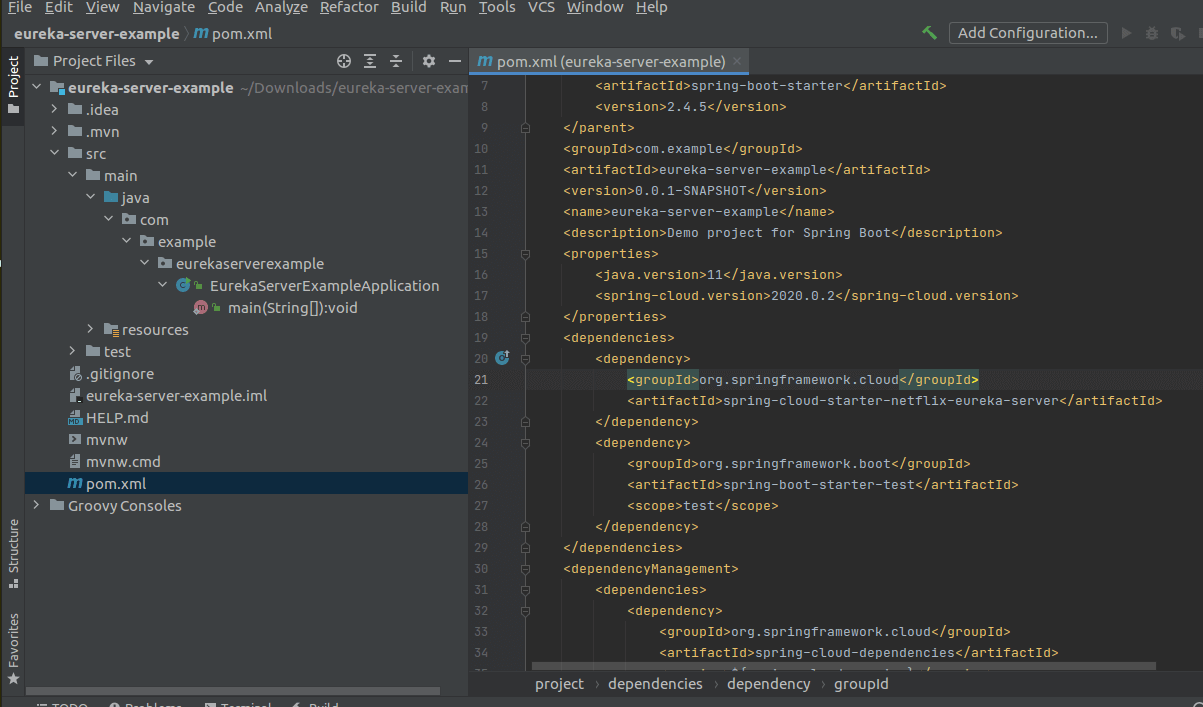The image size is (1203, 707).
Task: Click the fold marker on line 9
Action: point(525,127)
